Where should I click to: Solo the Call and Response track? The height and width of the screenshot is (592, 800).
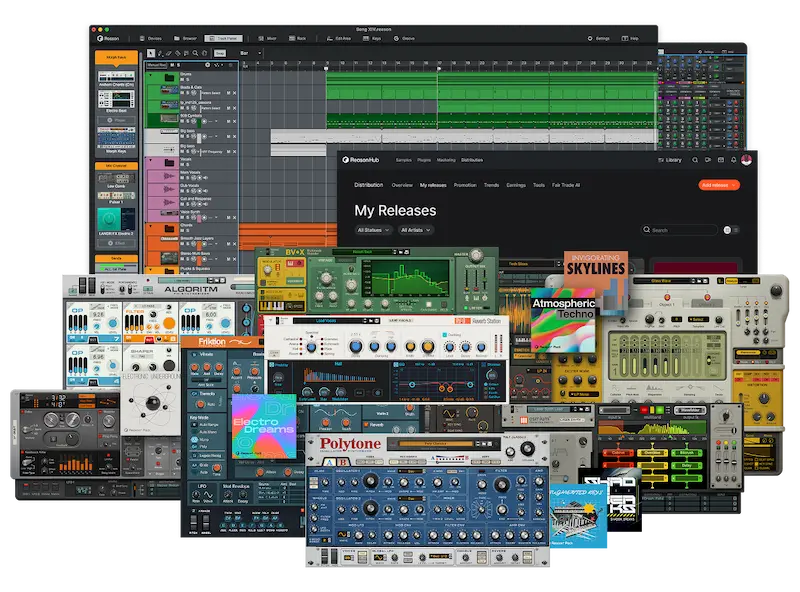click(187, 204)
